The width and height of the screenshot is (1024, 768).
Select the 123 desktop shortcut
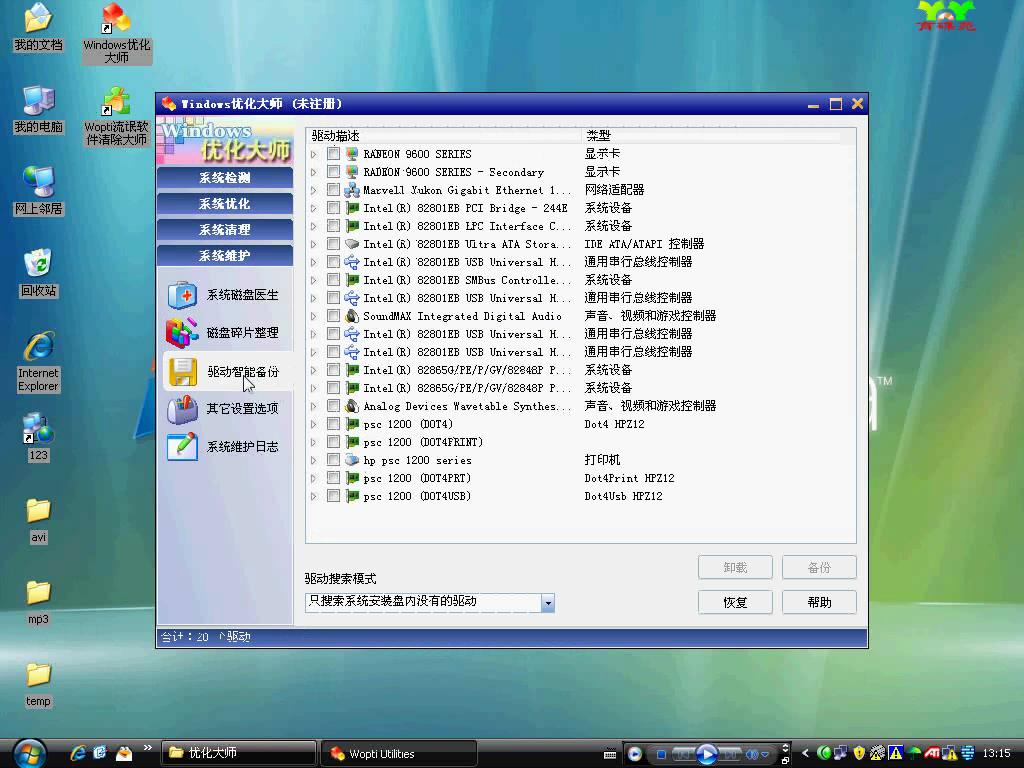pos(39,437)
